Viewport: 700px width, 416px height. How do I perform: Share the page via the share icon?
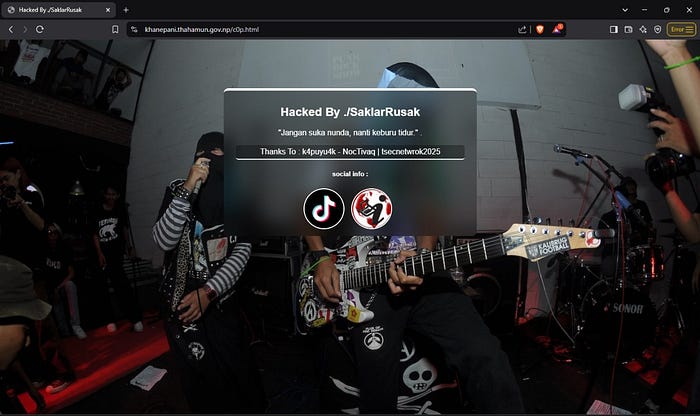[522, 29]
